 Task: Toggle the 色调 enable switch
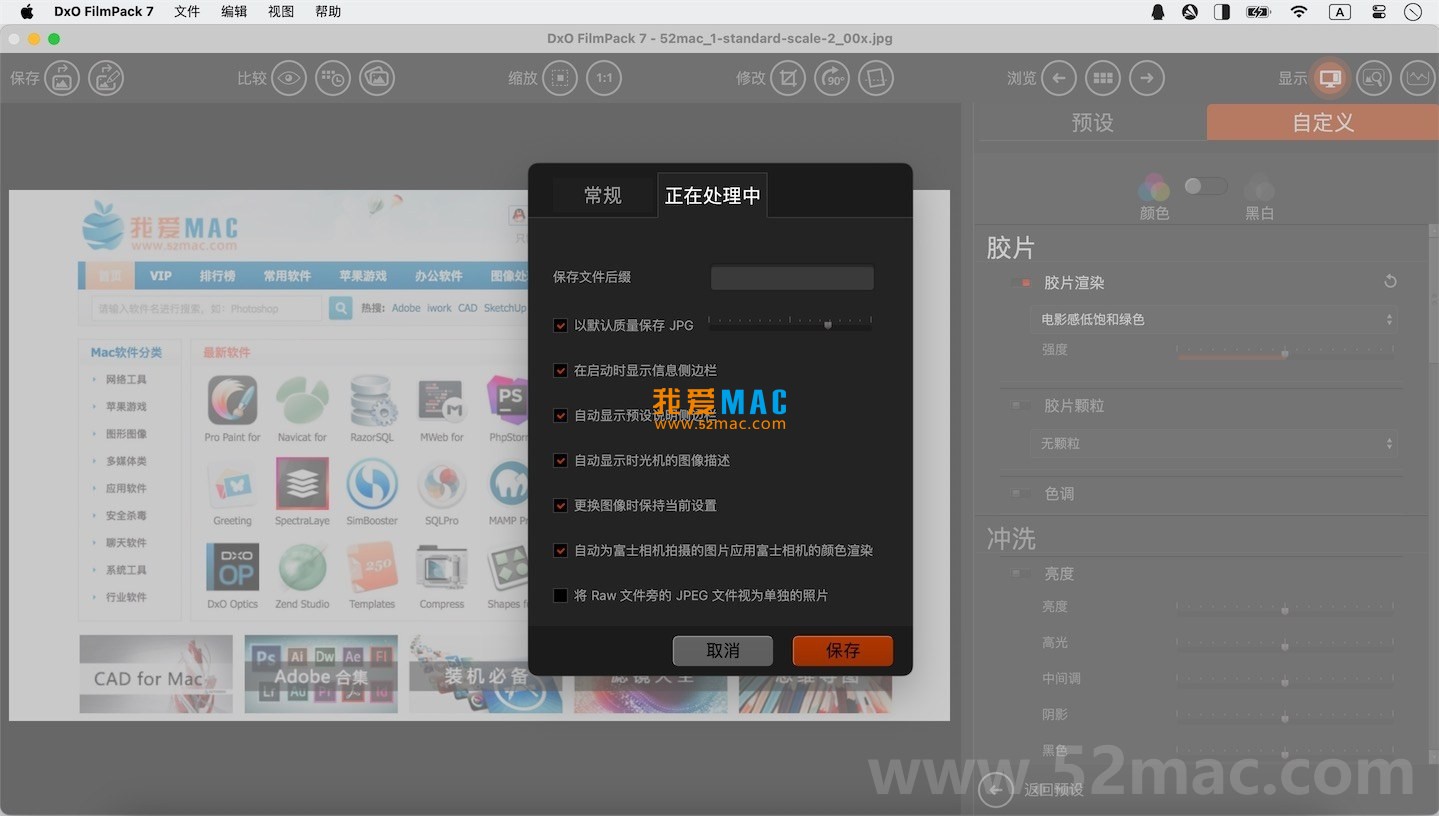coord(1021,493)
